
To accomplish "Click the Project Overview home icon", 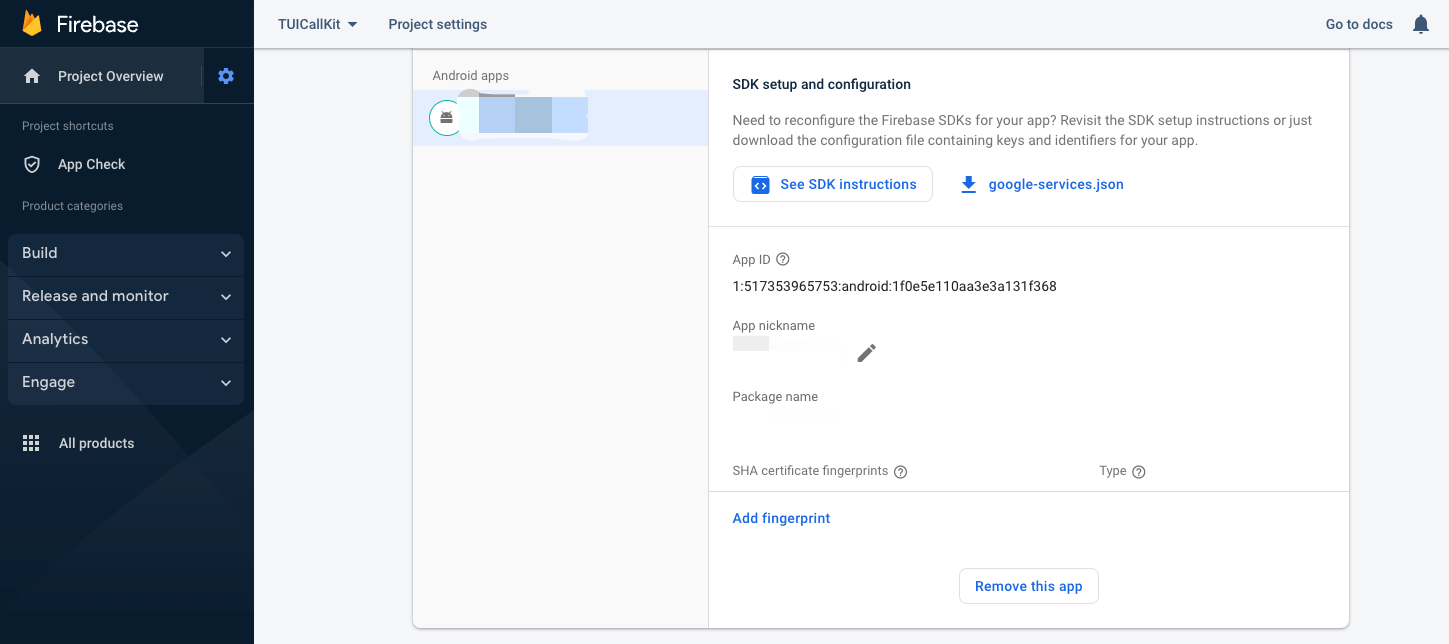I will (x=32, y=76).
